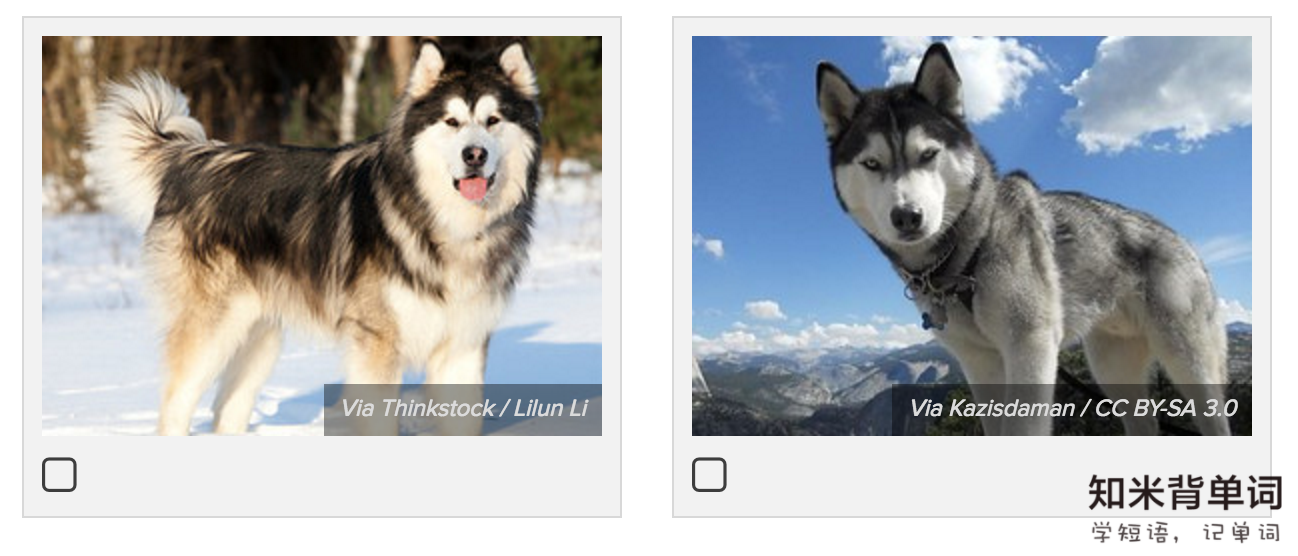
Task: Tick the checkbox under the malamute photo
Action: click(x=59, y=475)
